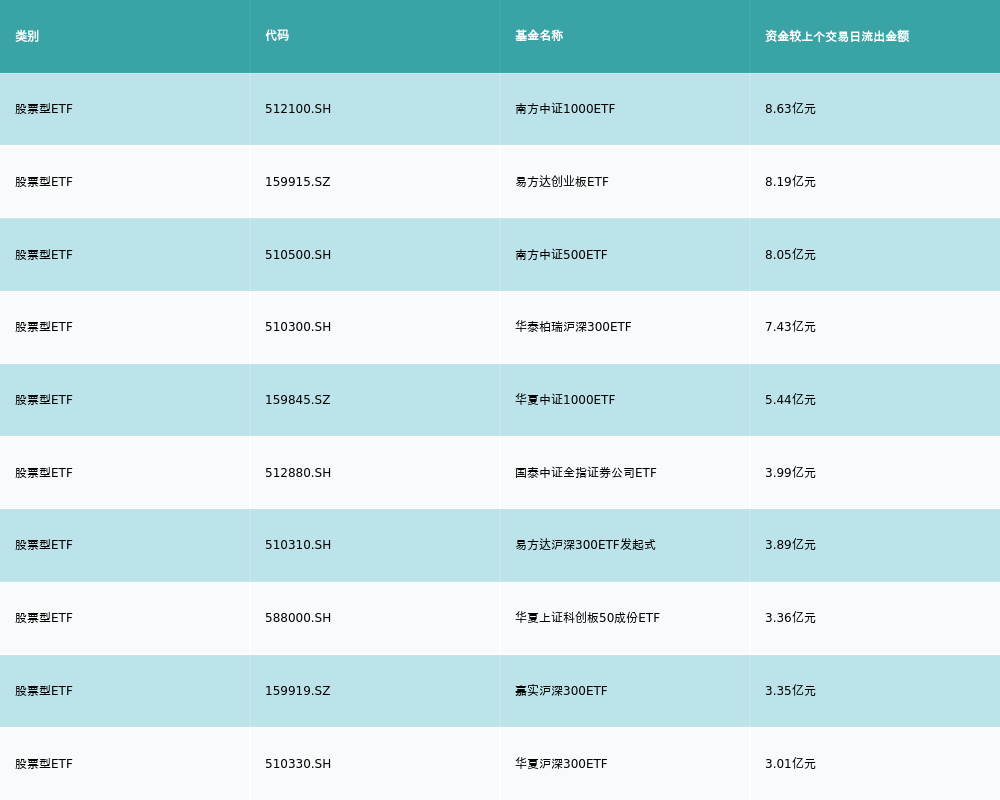Viewport: 1000px width, 800px height.
Task: Select code 588000.SH
Action: 298,618
